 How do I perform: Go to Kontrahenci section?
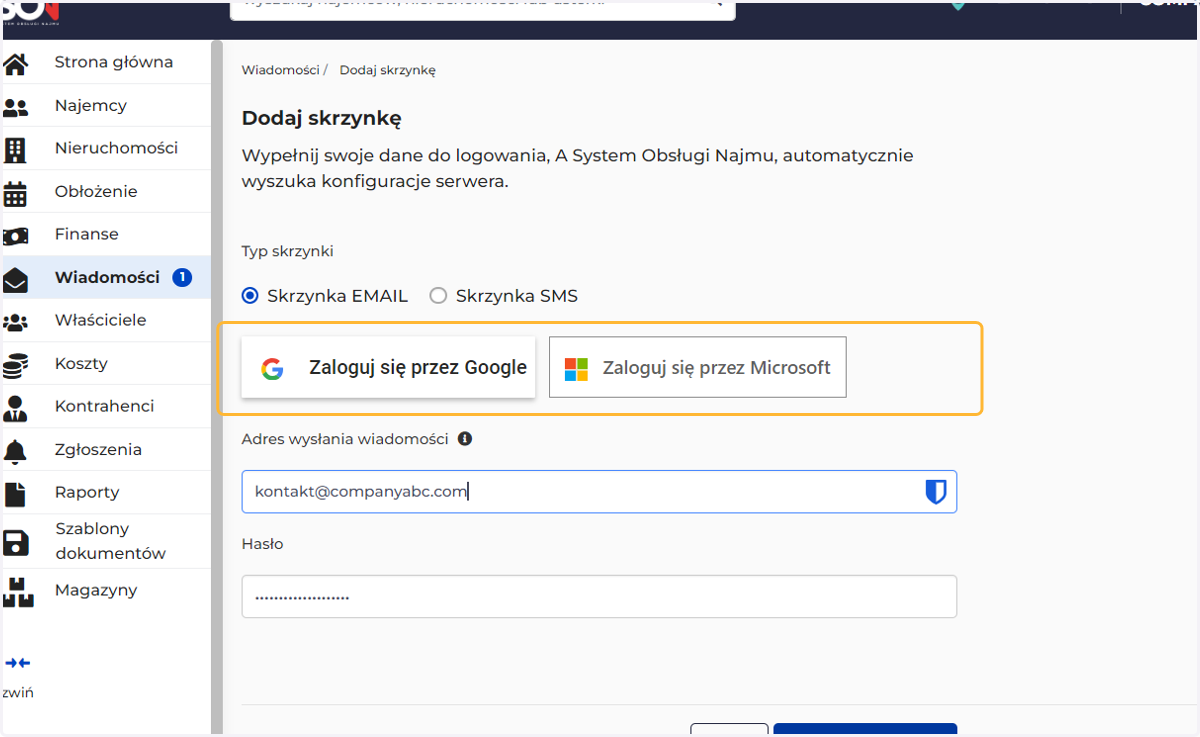(106, 406)
